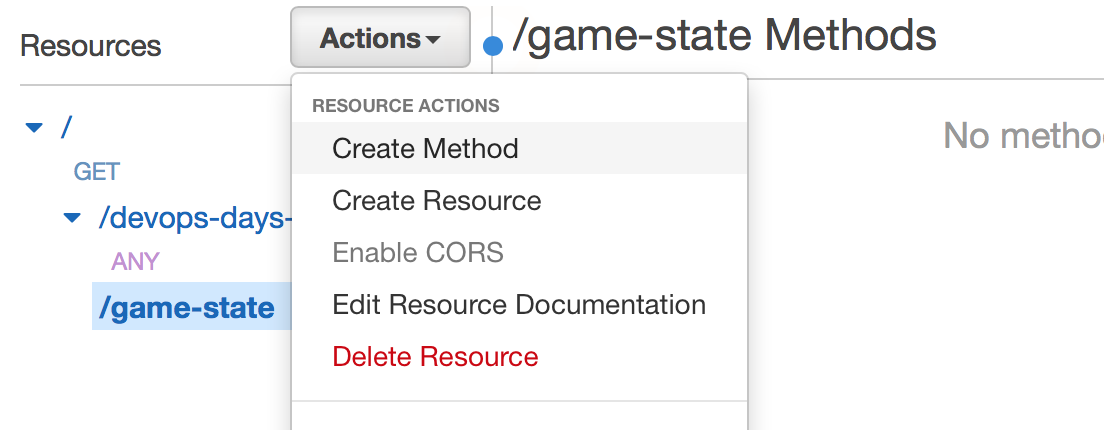Select the root / resource

pyautogui.click(x=67, y=127)
